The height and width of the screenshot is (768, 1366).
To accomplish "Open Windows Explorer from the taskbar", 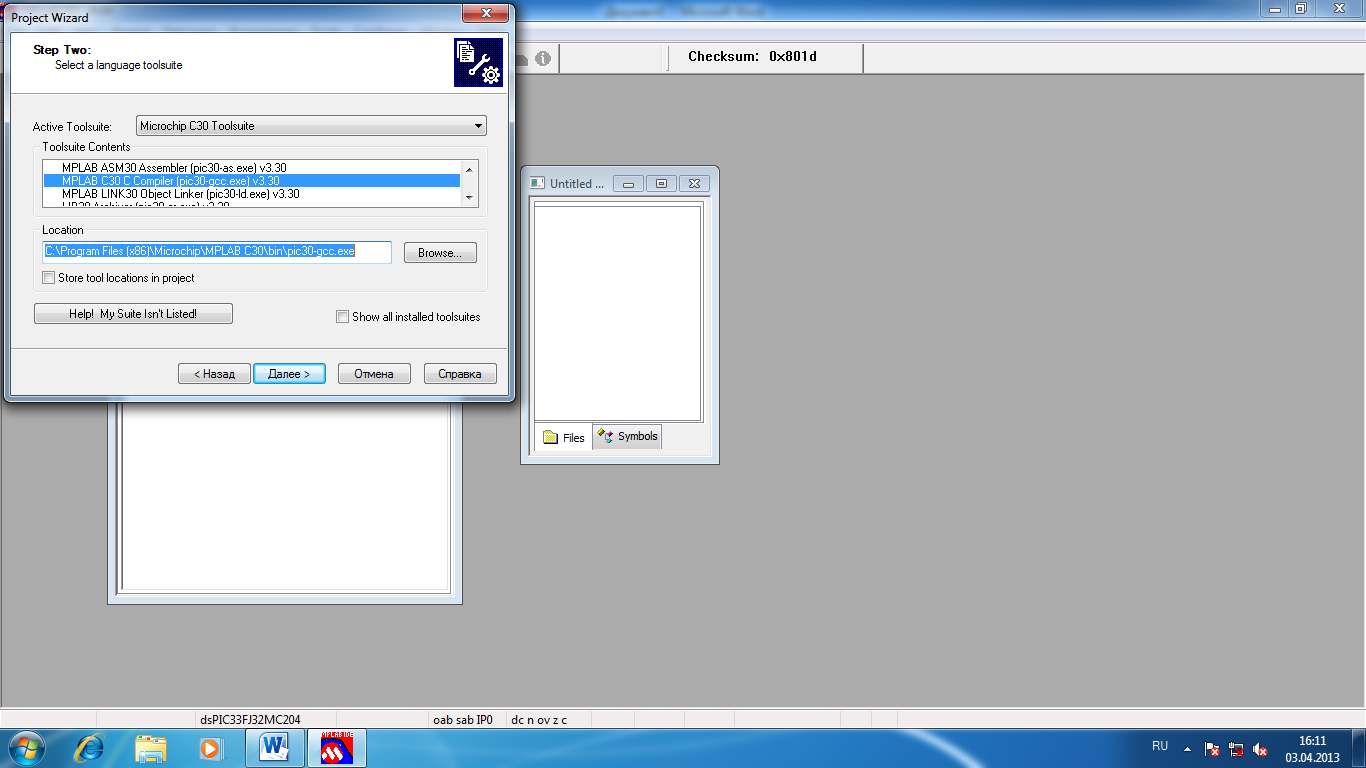I will 151,747.
